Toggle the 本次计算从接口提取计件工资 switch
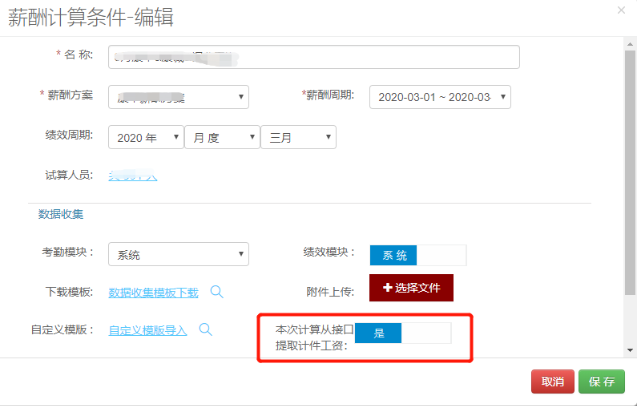640x406 pixels. click(403, 333)
